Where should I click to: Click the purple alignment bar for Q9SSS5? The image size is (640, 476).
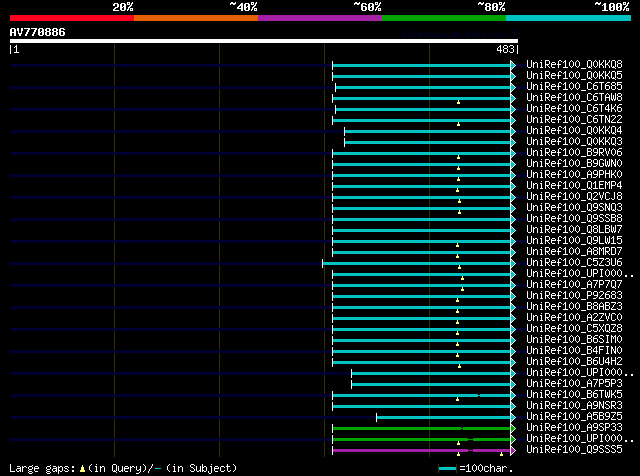pyautogui.click(x=422, y=450)
